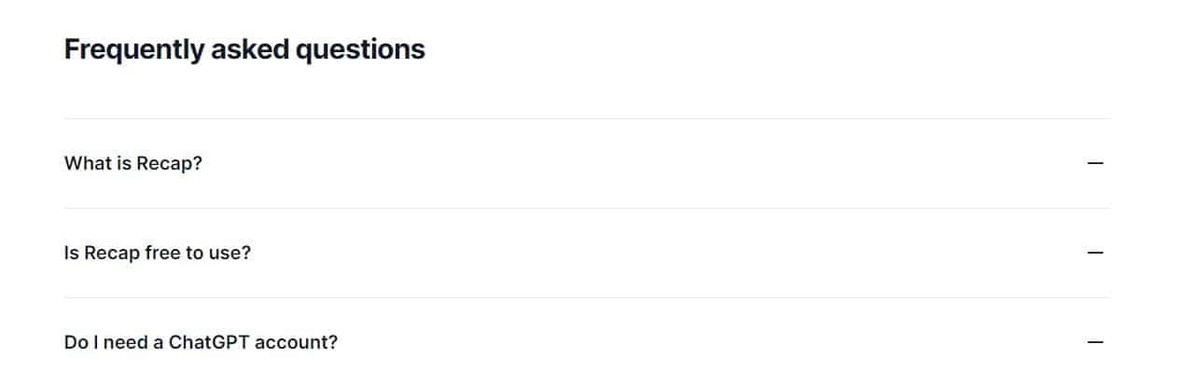1200x386 pixels.
Task: Open Do I need a ChatGPT account? question
Action: [587, 342]
